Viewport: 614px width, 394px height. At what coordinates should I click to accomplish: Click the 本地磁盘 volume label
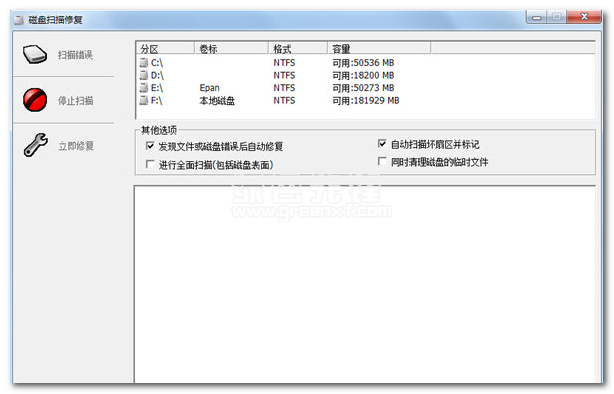click(217, 101)
